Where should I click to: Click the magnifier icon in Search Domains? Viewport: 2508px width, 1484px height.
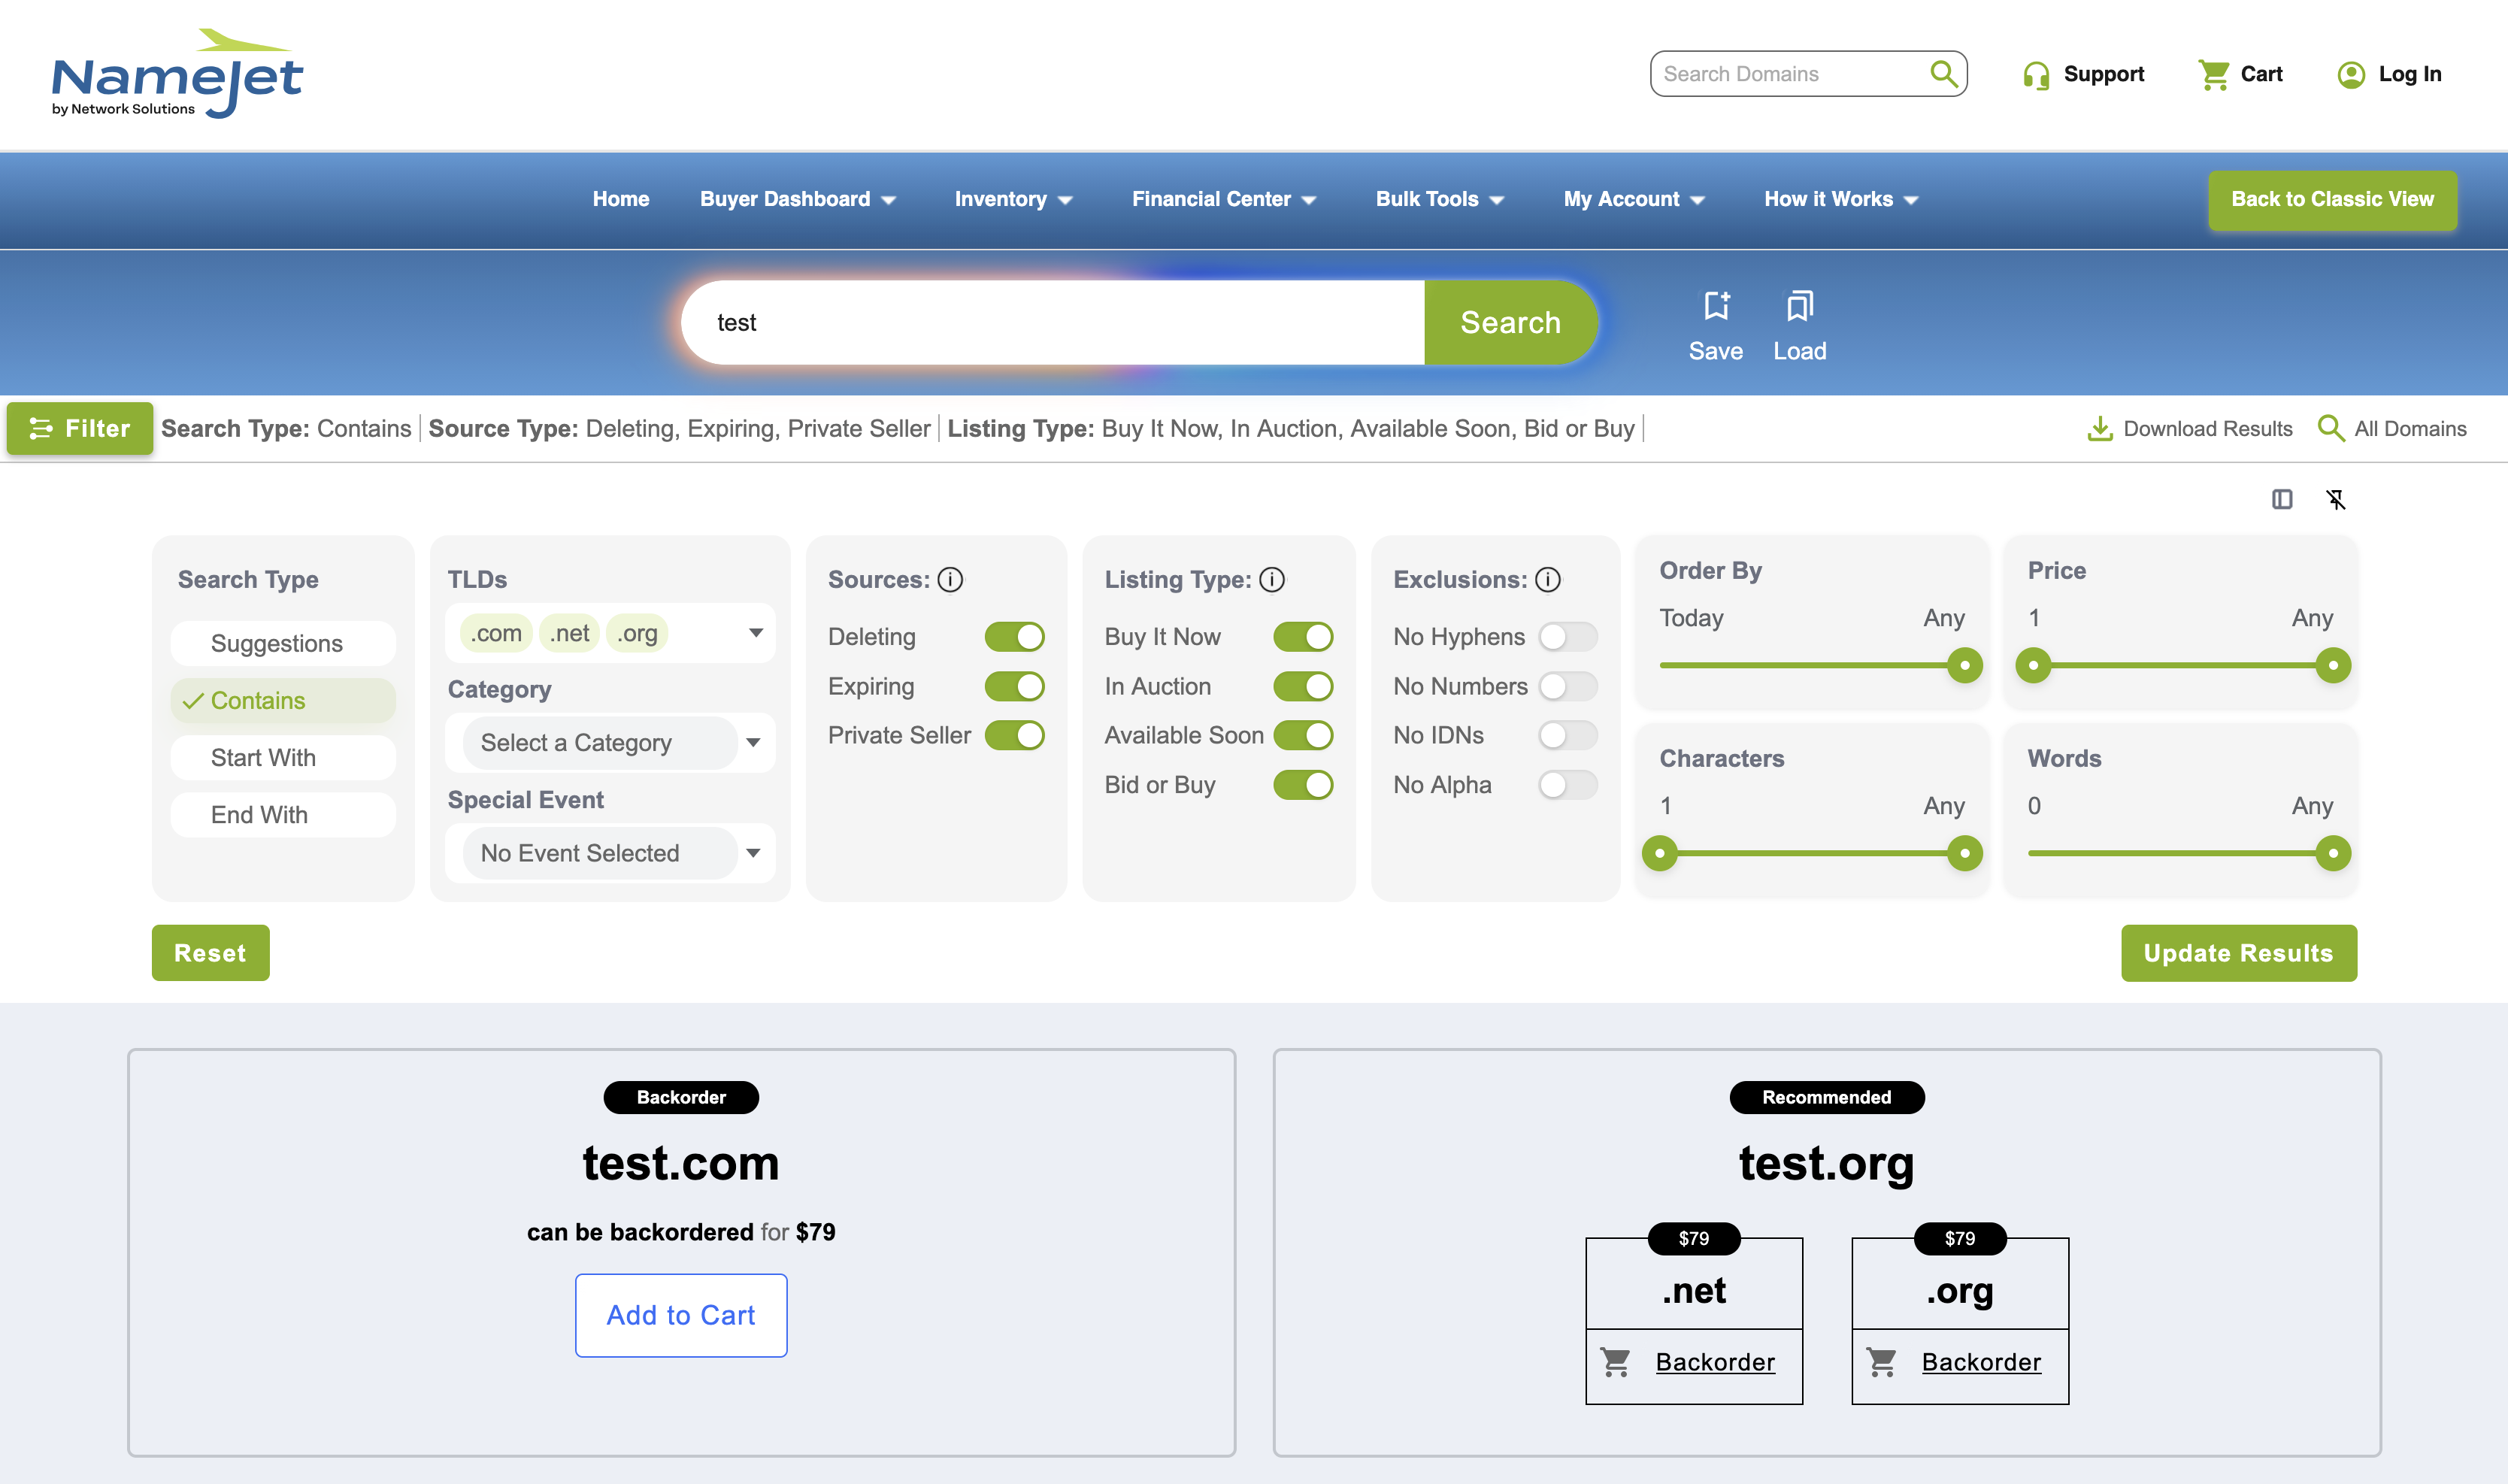1943,73
